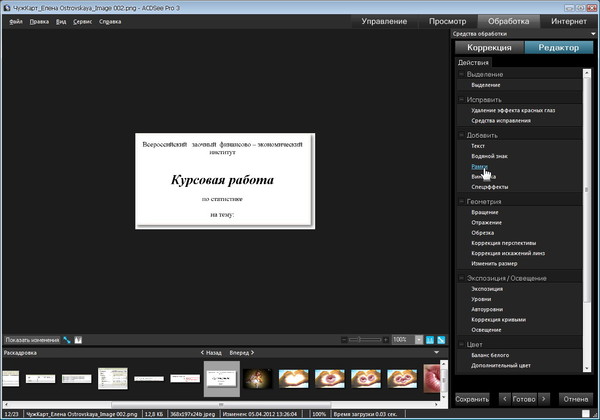600x420 pixels.
Task: Open Дополнительный цвет tool
Action: pos(501,365)
